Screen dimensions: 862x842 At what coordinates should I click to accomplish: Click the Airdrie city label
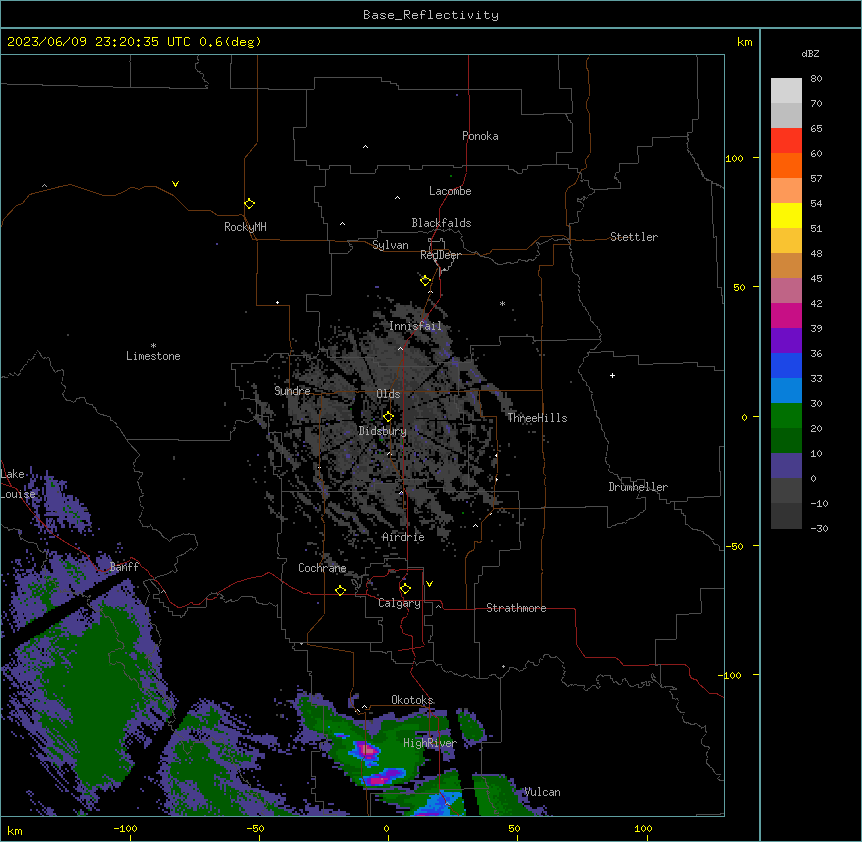403,537
